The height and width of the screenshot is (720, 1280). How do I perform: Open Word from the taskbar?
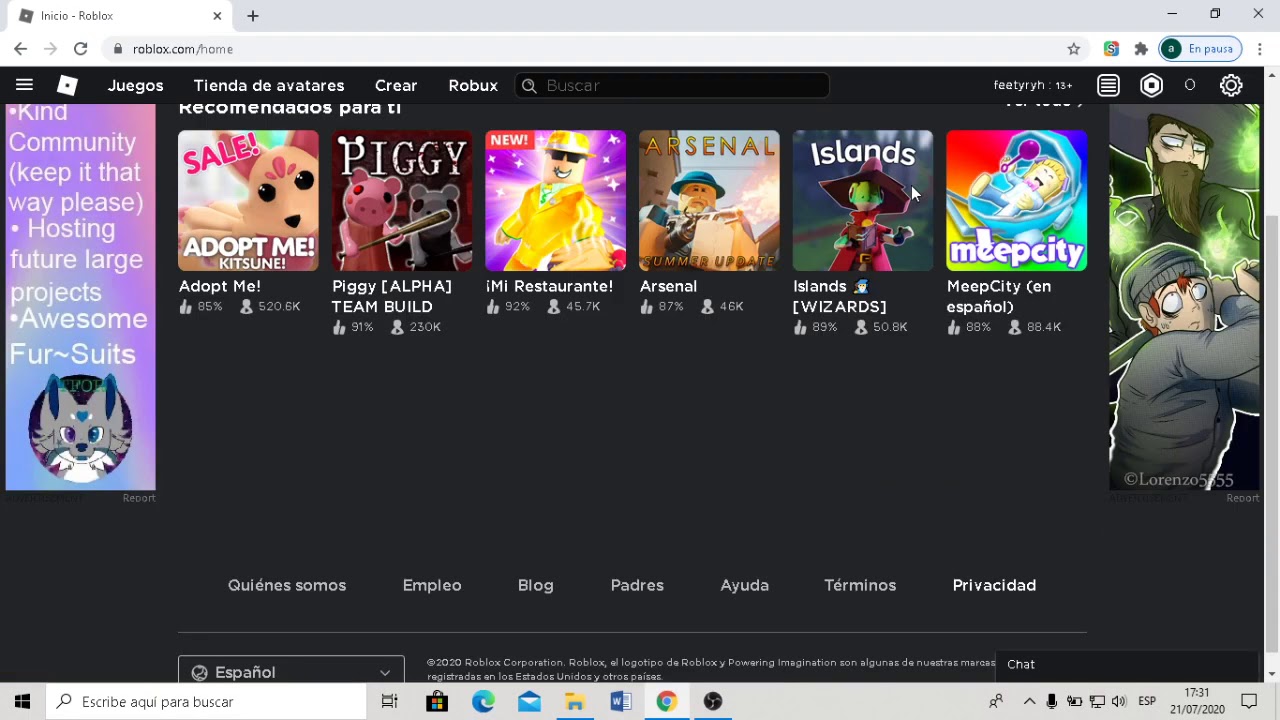click(x=621, y=701)
